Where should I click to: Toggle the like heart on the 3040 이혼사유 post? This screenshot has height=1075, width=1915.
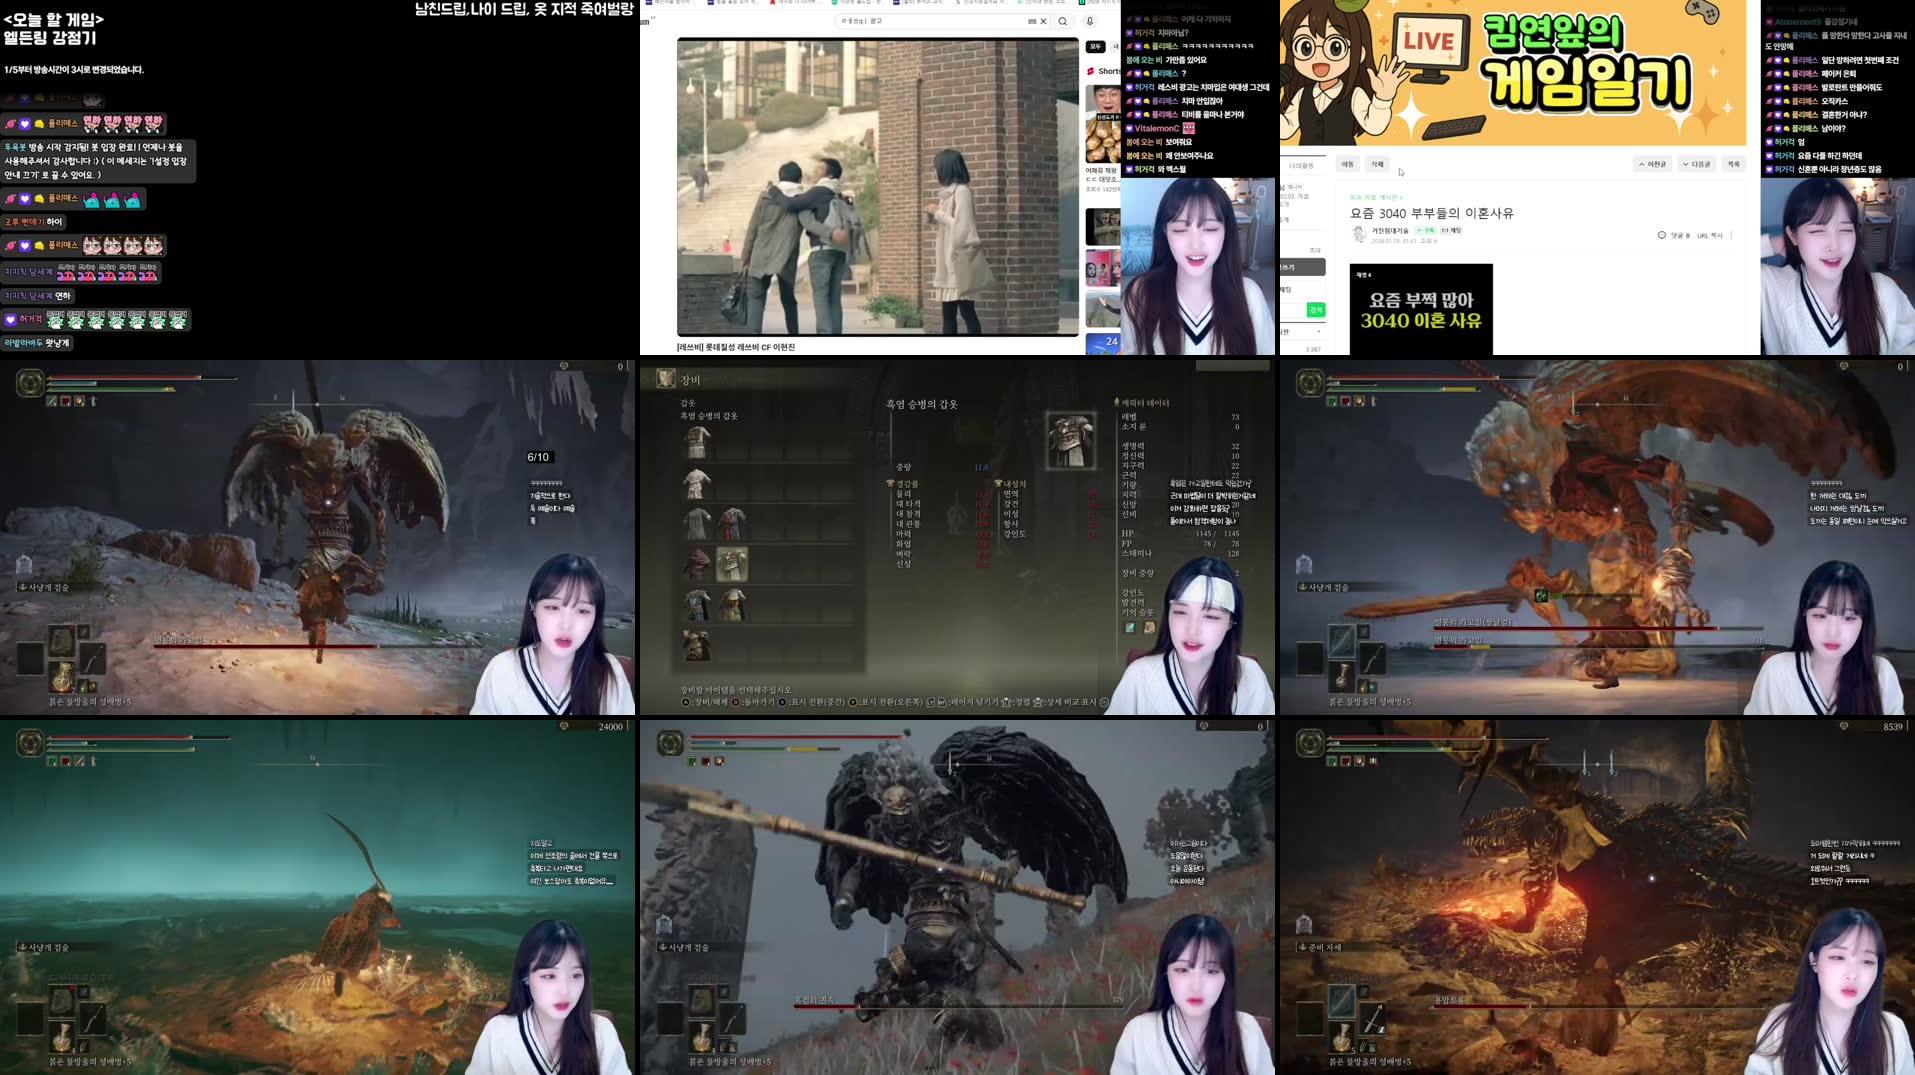(1661, 235)
